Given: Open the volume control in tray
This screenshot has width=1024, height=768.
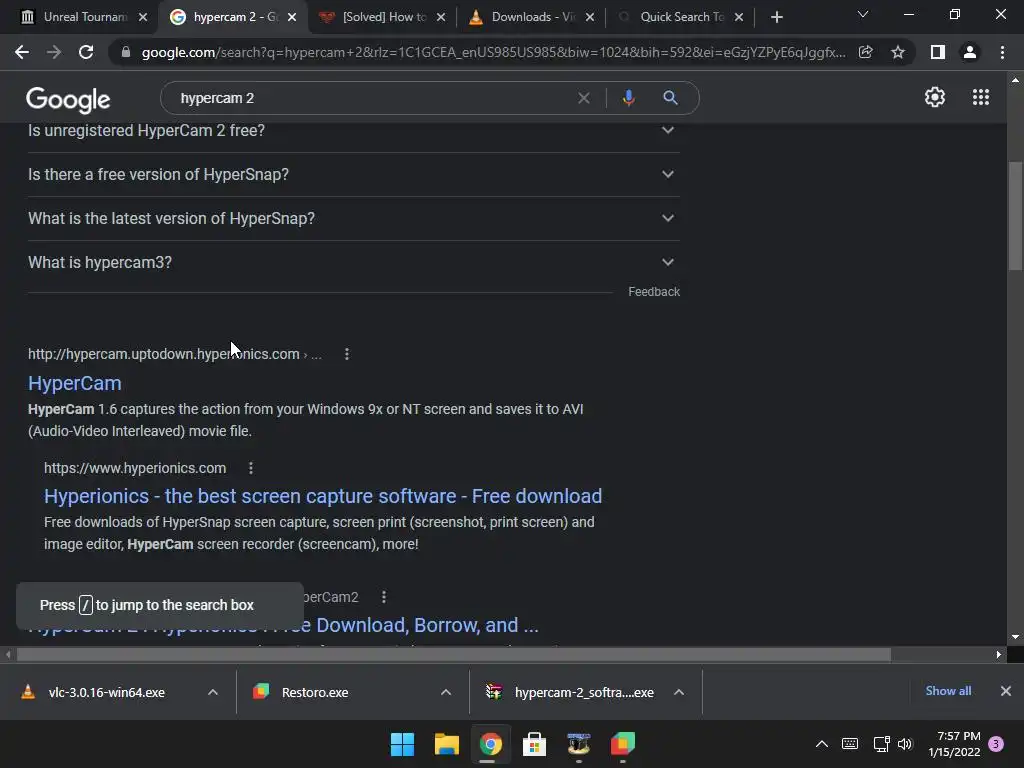Looking at the screenshot, I should pyautogui.click(x=904, y=744).
